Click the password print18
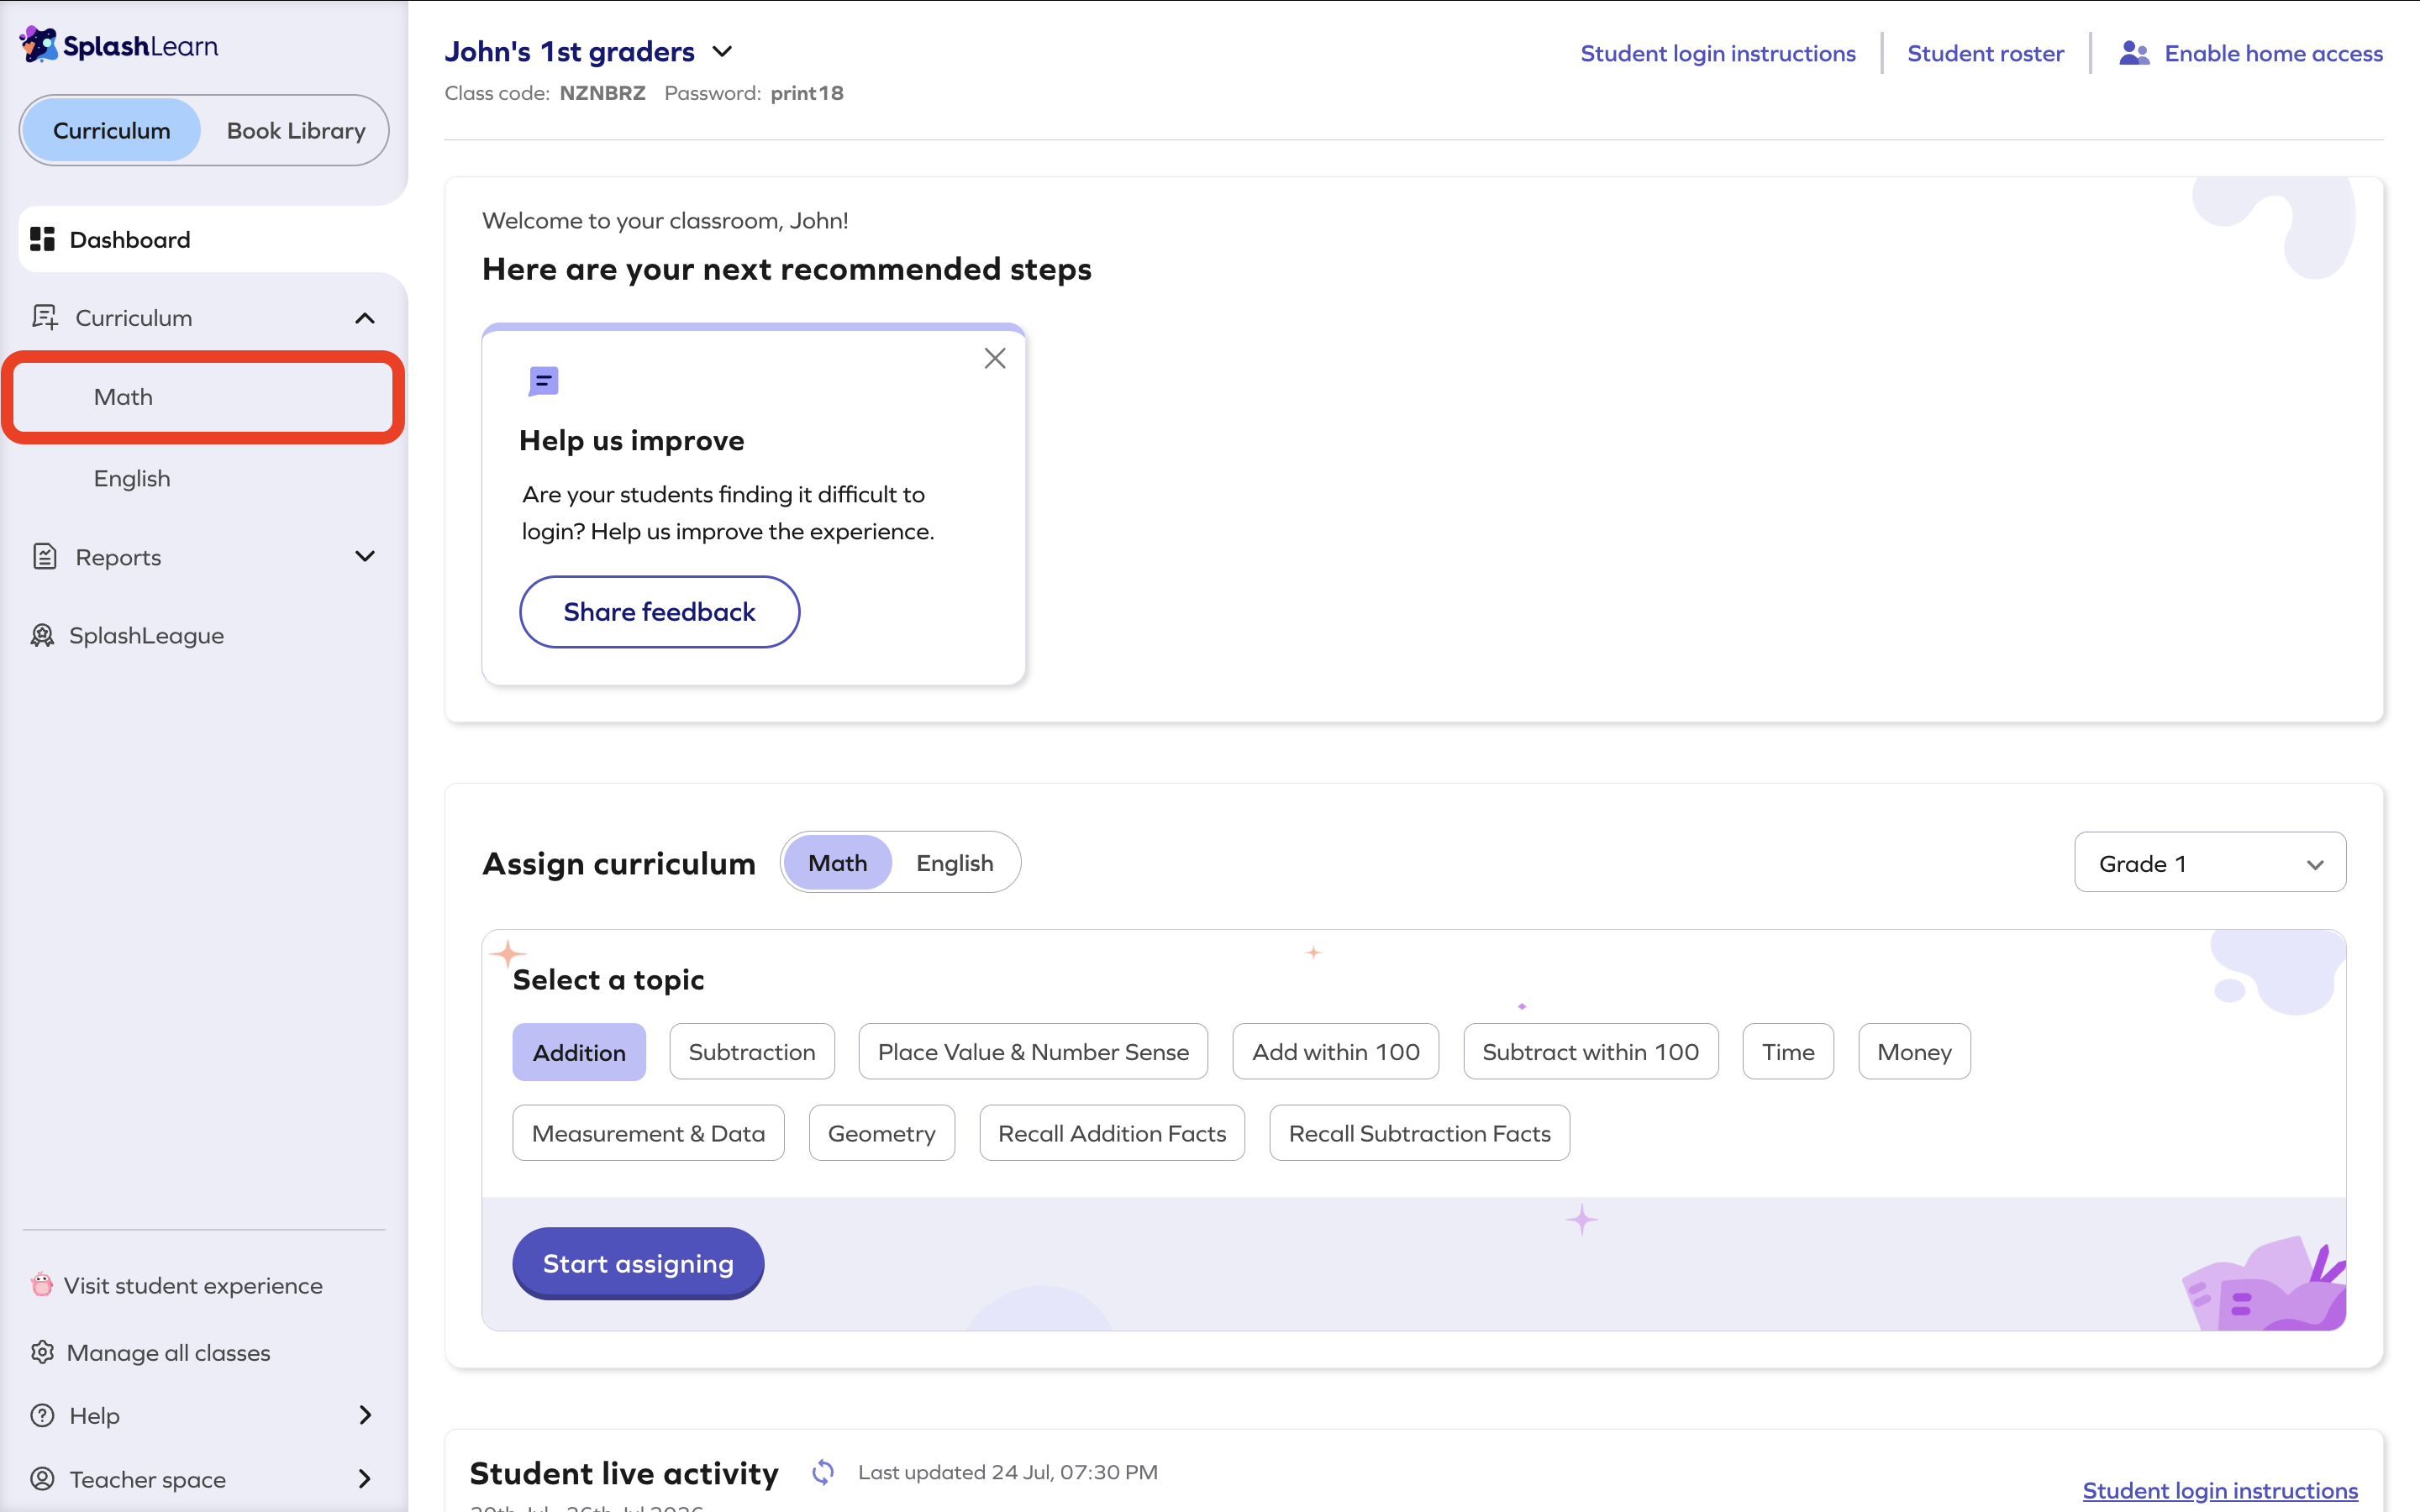 806,93
